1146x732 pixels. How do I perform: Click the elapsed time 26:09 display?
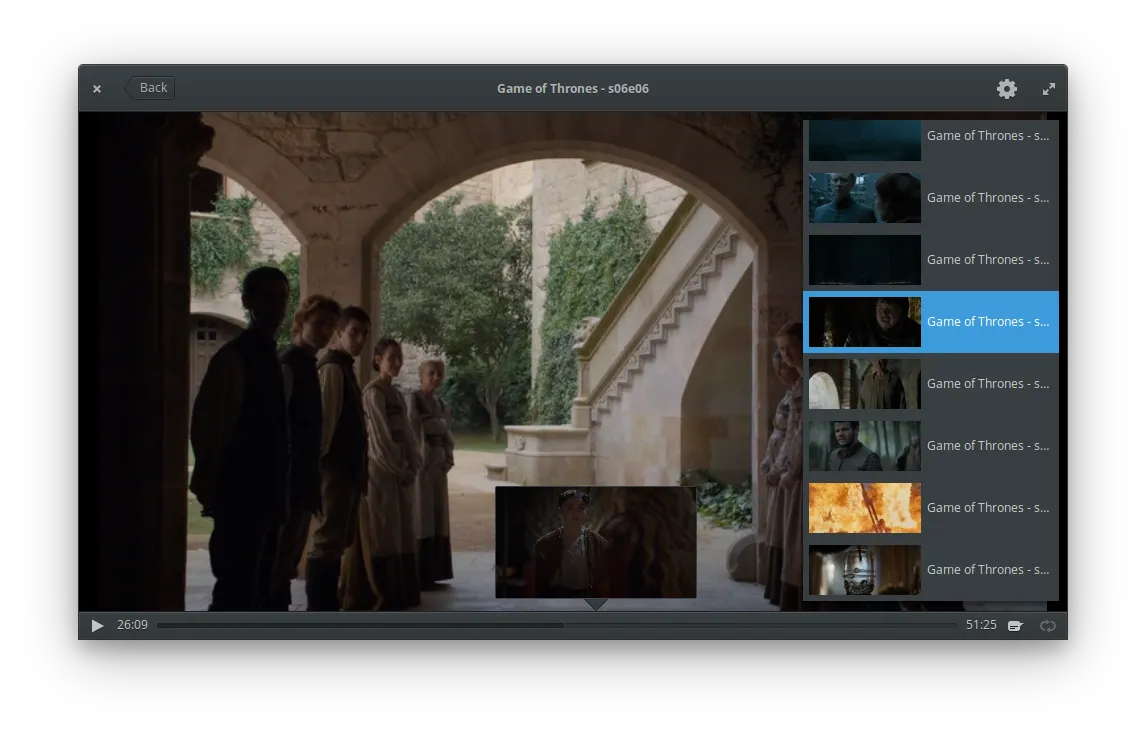coord(132,625)
